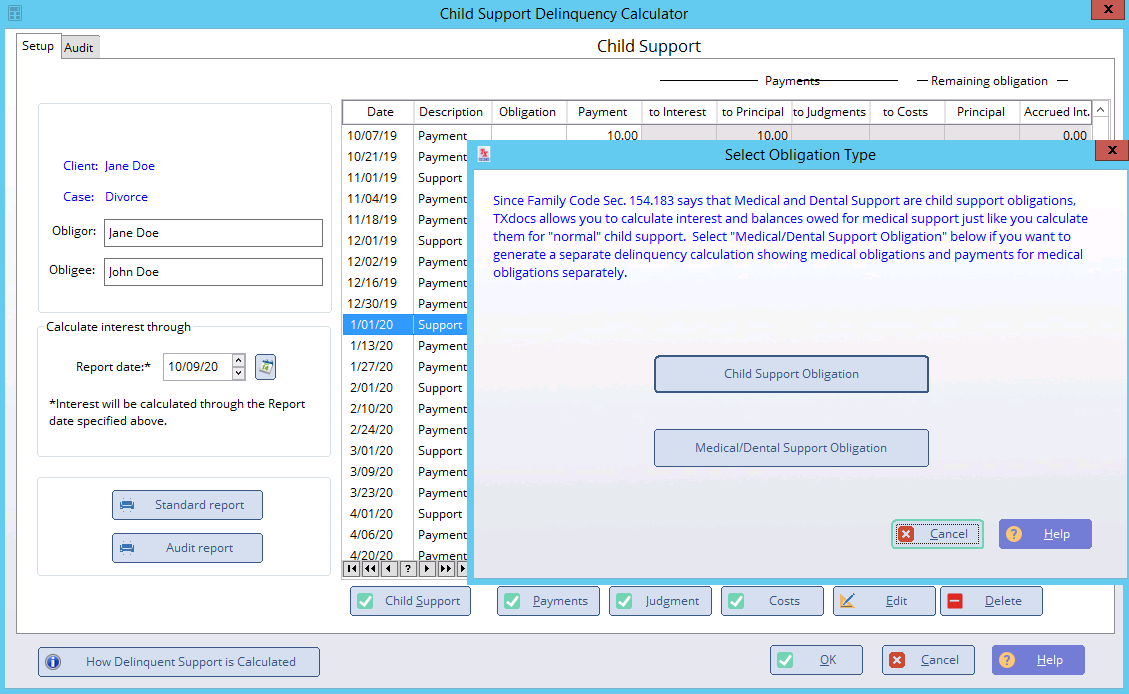This screenshot has width=1129, height=694.
Task: Click How Delinquent Support is Calculated info button
Action: [x=179, y=661]
